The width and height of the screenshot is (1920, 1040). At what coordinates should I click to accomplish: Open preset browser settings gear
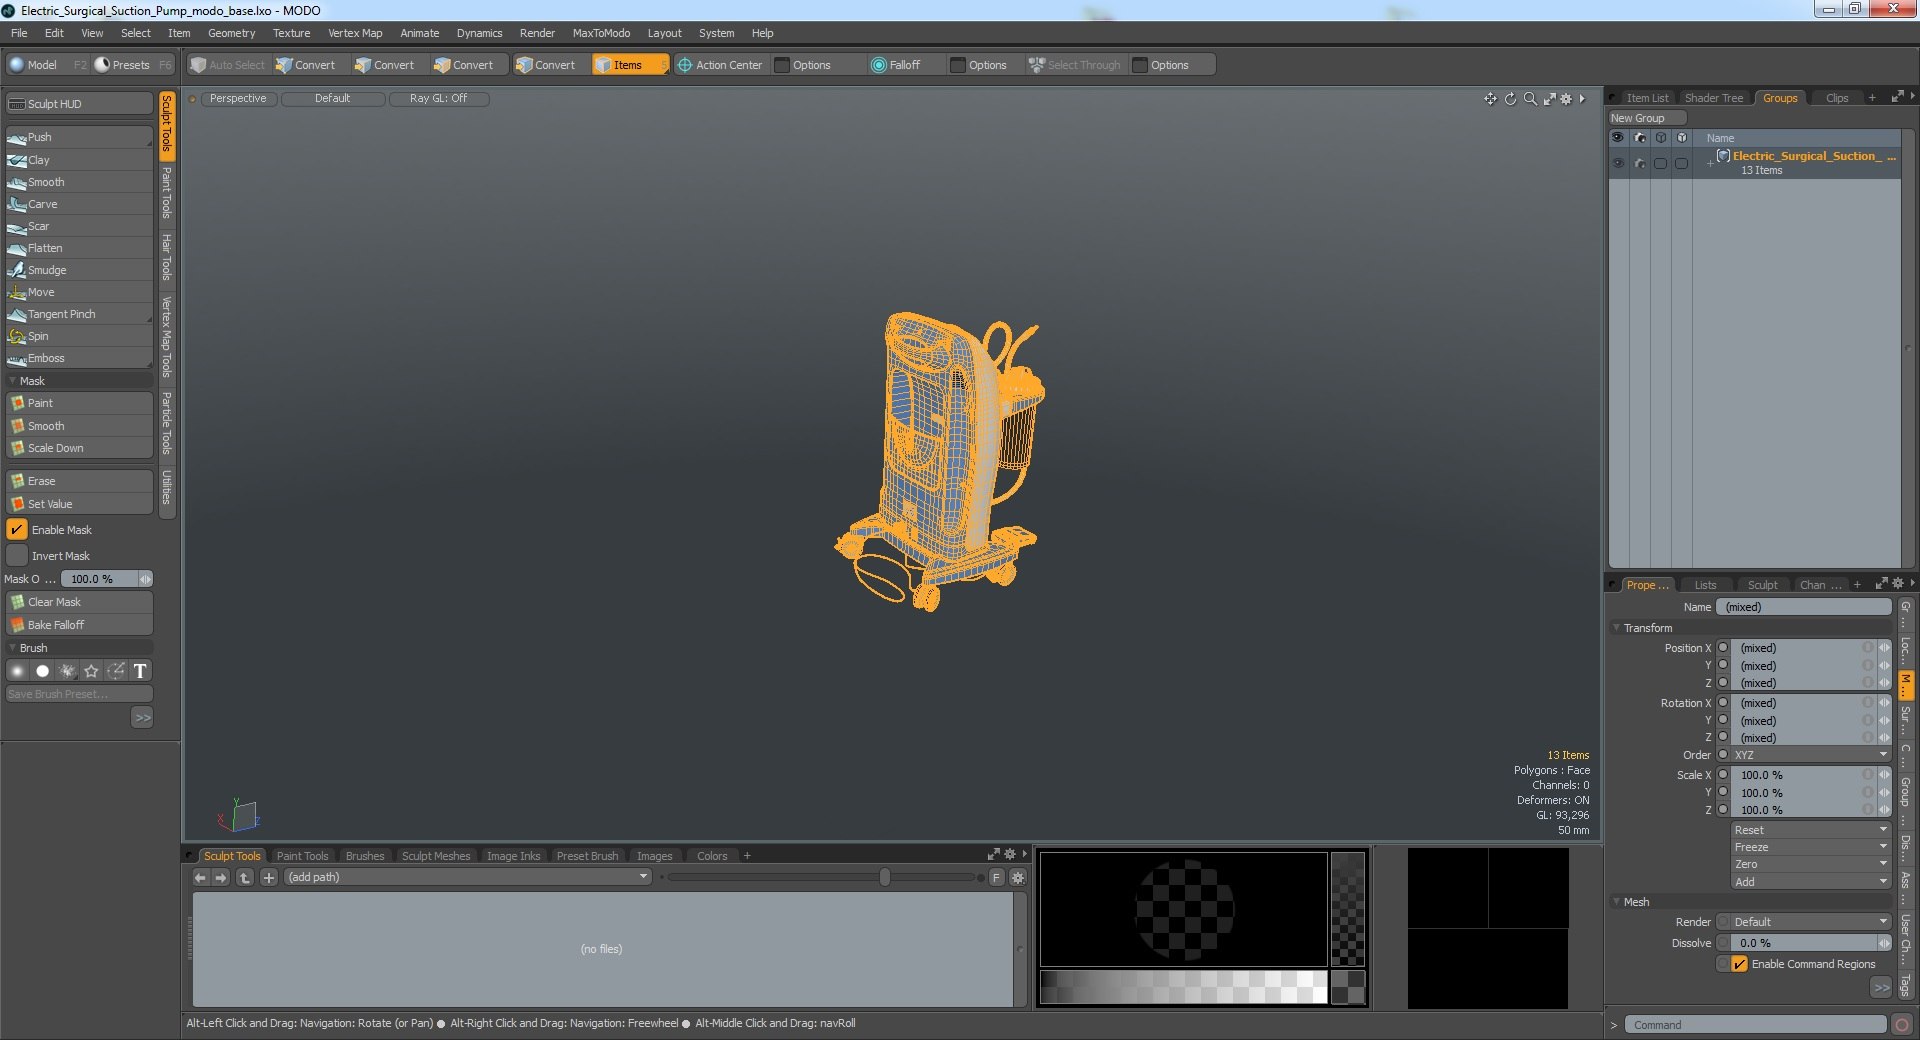(x=1018, y=878)
